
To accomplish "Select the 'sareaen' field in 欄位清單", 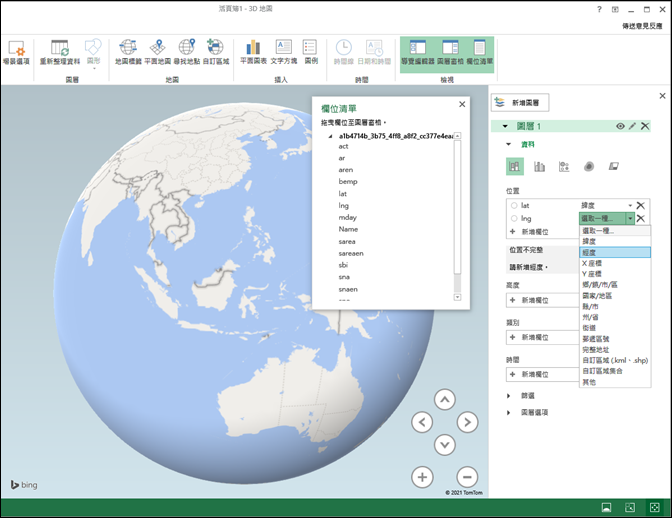I will (x=351, y=254).
